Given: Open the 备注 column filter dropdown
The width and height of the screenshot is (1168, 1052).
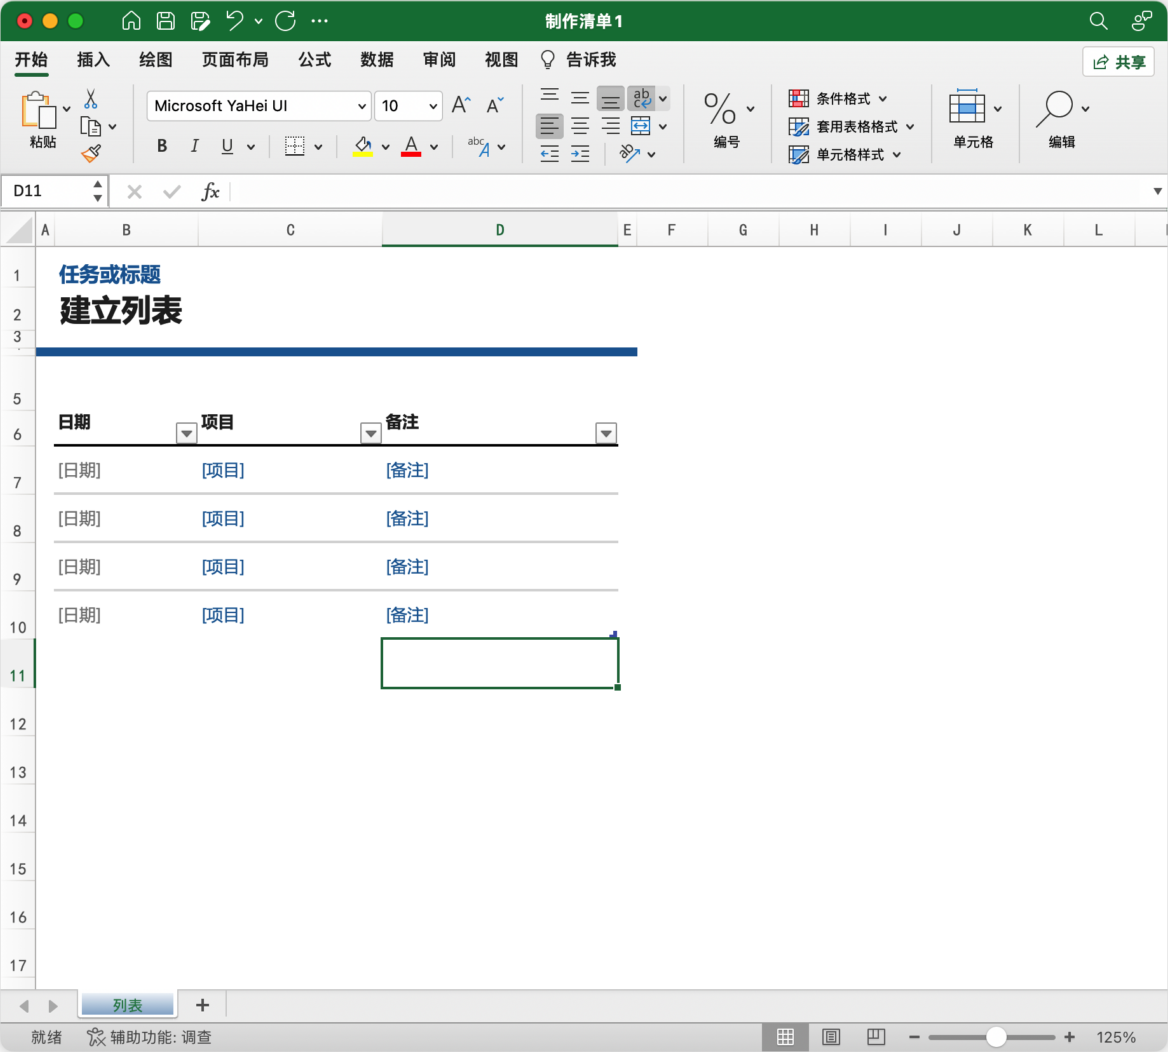Looking at the screenshot, I should click(x=606, y=433).
